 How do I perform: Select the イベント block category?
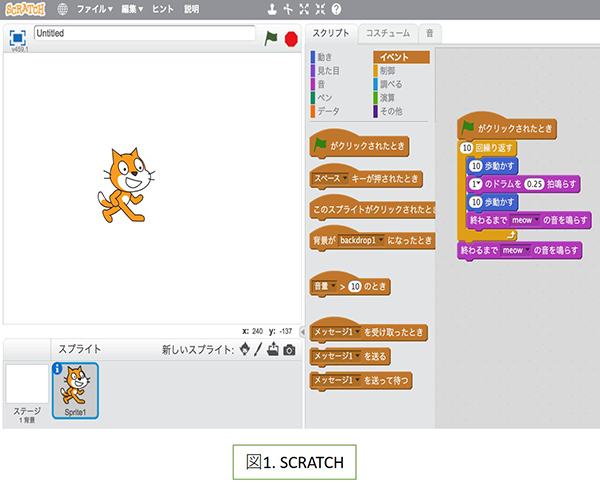point(401,57)
